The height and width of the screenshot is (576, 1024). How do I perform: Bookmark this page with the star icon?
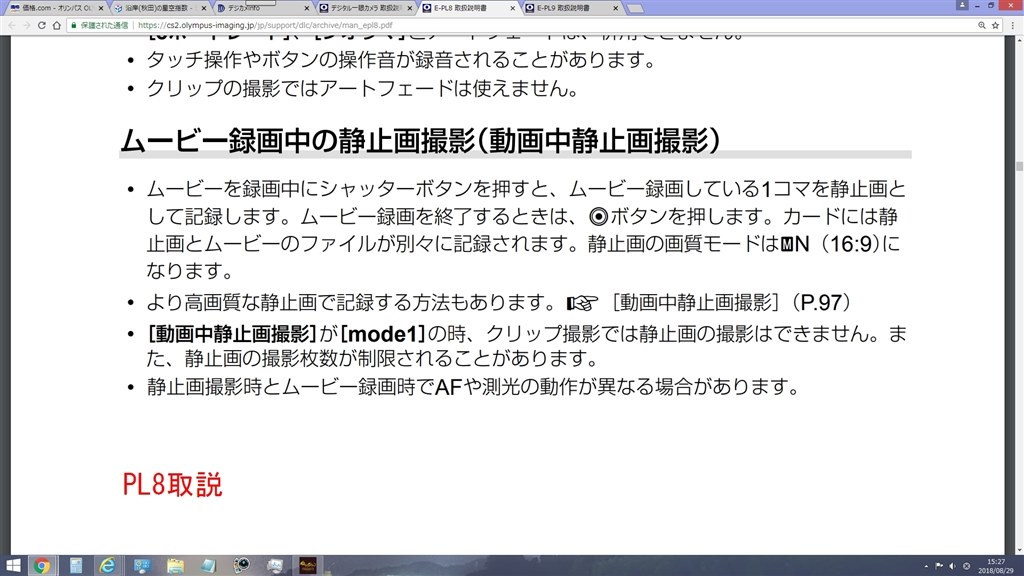[995, 25]
